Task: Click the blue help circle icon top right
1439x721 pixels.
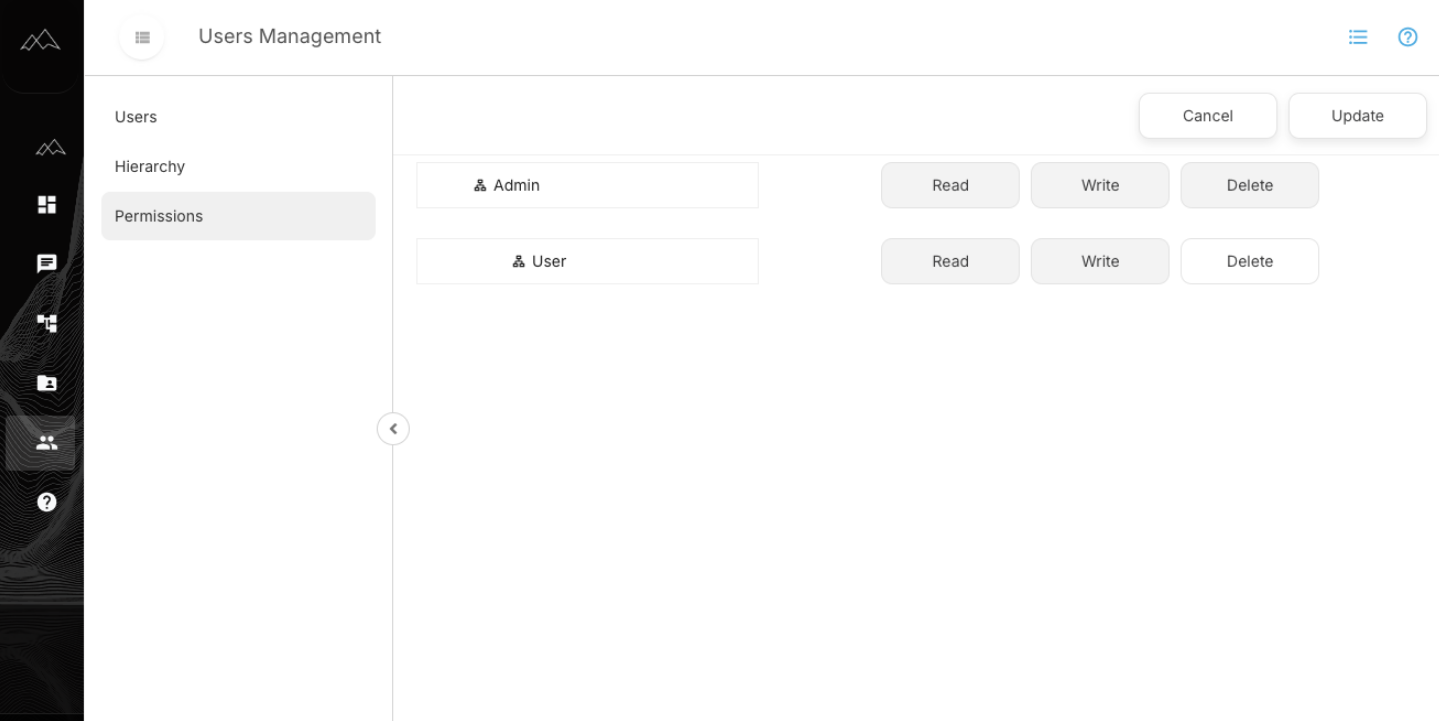Action: [x=1408, y=37]
